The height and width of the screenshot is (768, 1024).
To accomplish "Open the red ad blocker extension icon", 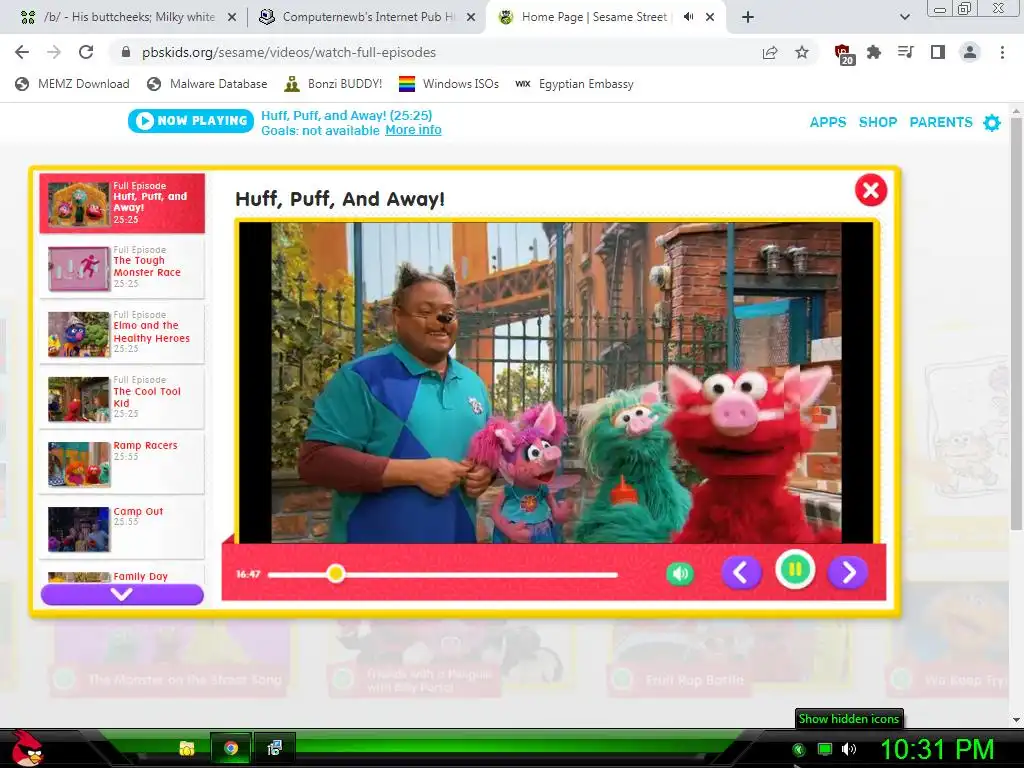I will (x=843, y=54).
